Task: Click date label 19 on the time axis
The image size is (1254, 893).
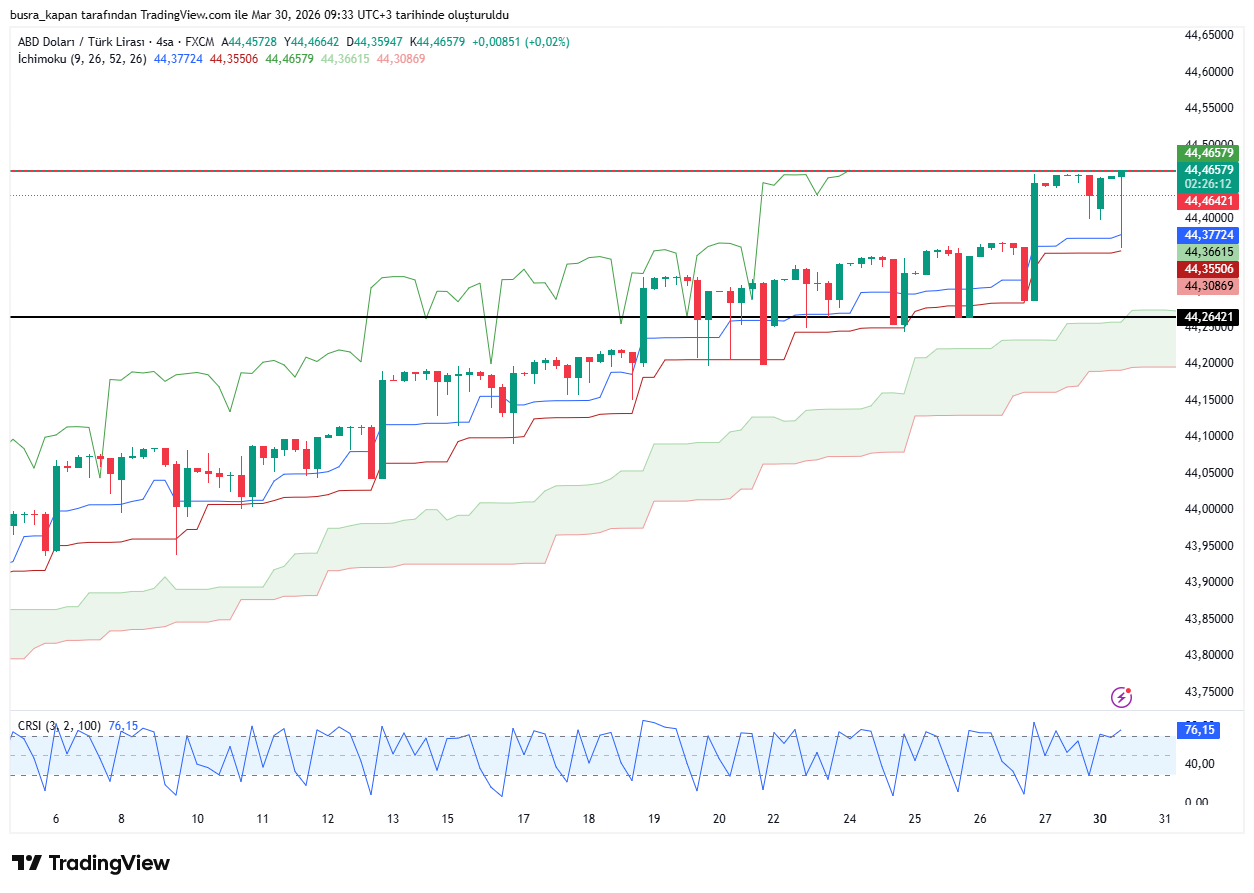Action: point(654,819)
